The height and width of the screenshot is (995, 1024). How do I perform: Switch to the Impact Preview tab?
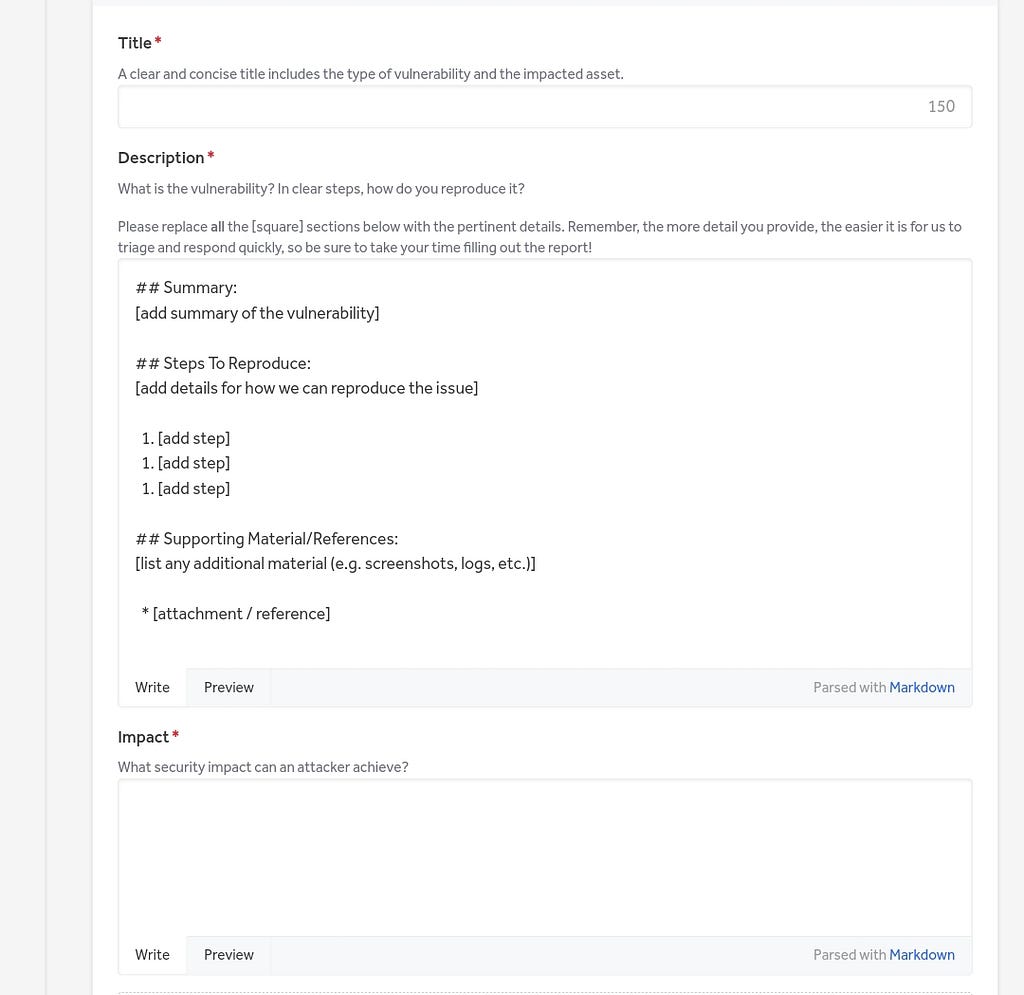click(x=229, y=955)
